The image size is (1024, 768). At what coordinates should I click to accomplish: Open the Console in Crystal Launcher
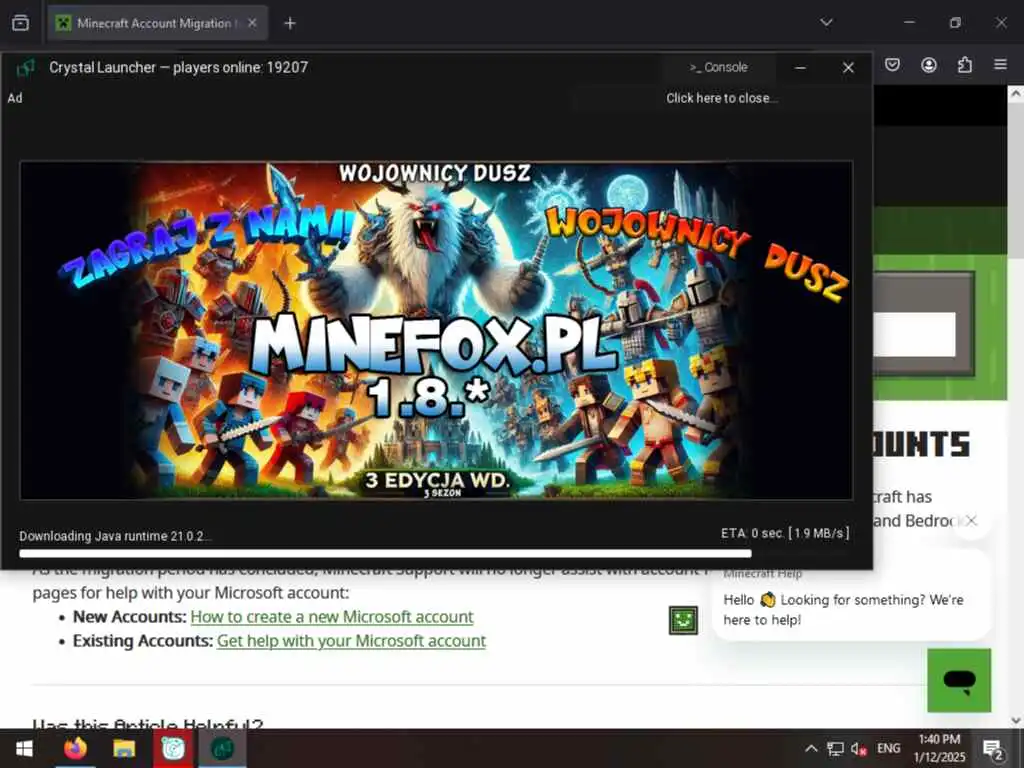(718, 67)
